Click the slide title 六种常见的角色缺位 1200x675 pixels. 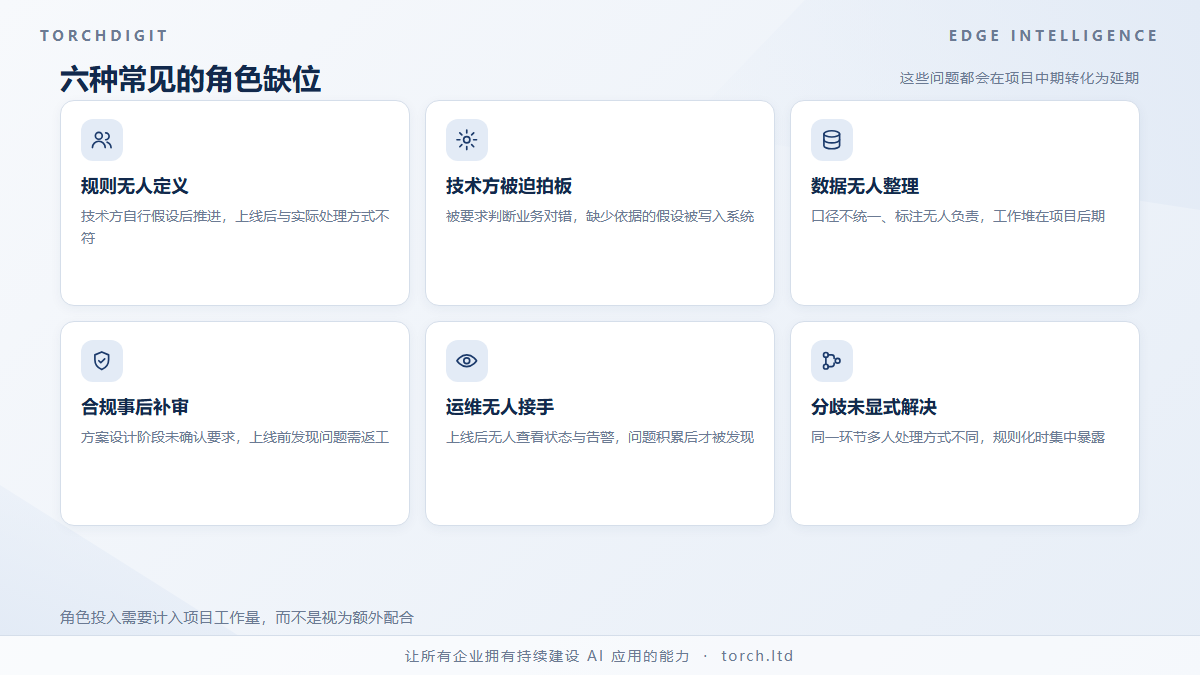click(191, 80)
